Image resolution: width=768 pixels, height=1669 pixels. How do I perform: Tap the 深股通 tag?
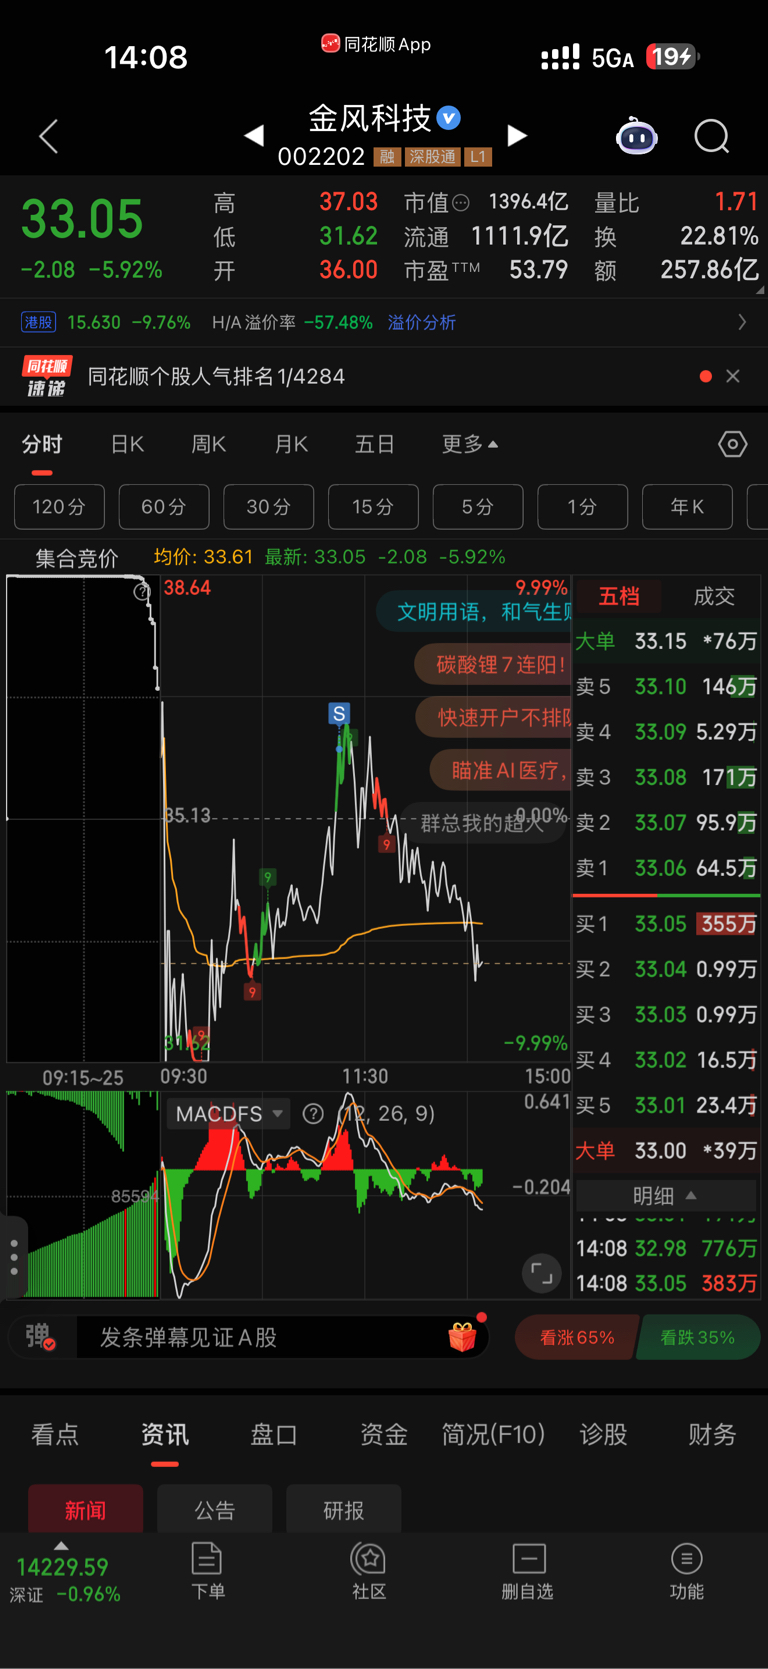click(x=432, y=157)
